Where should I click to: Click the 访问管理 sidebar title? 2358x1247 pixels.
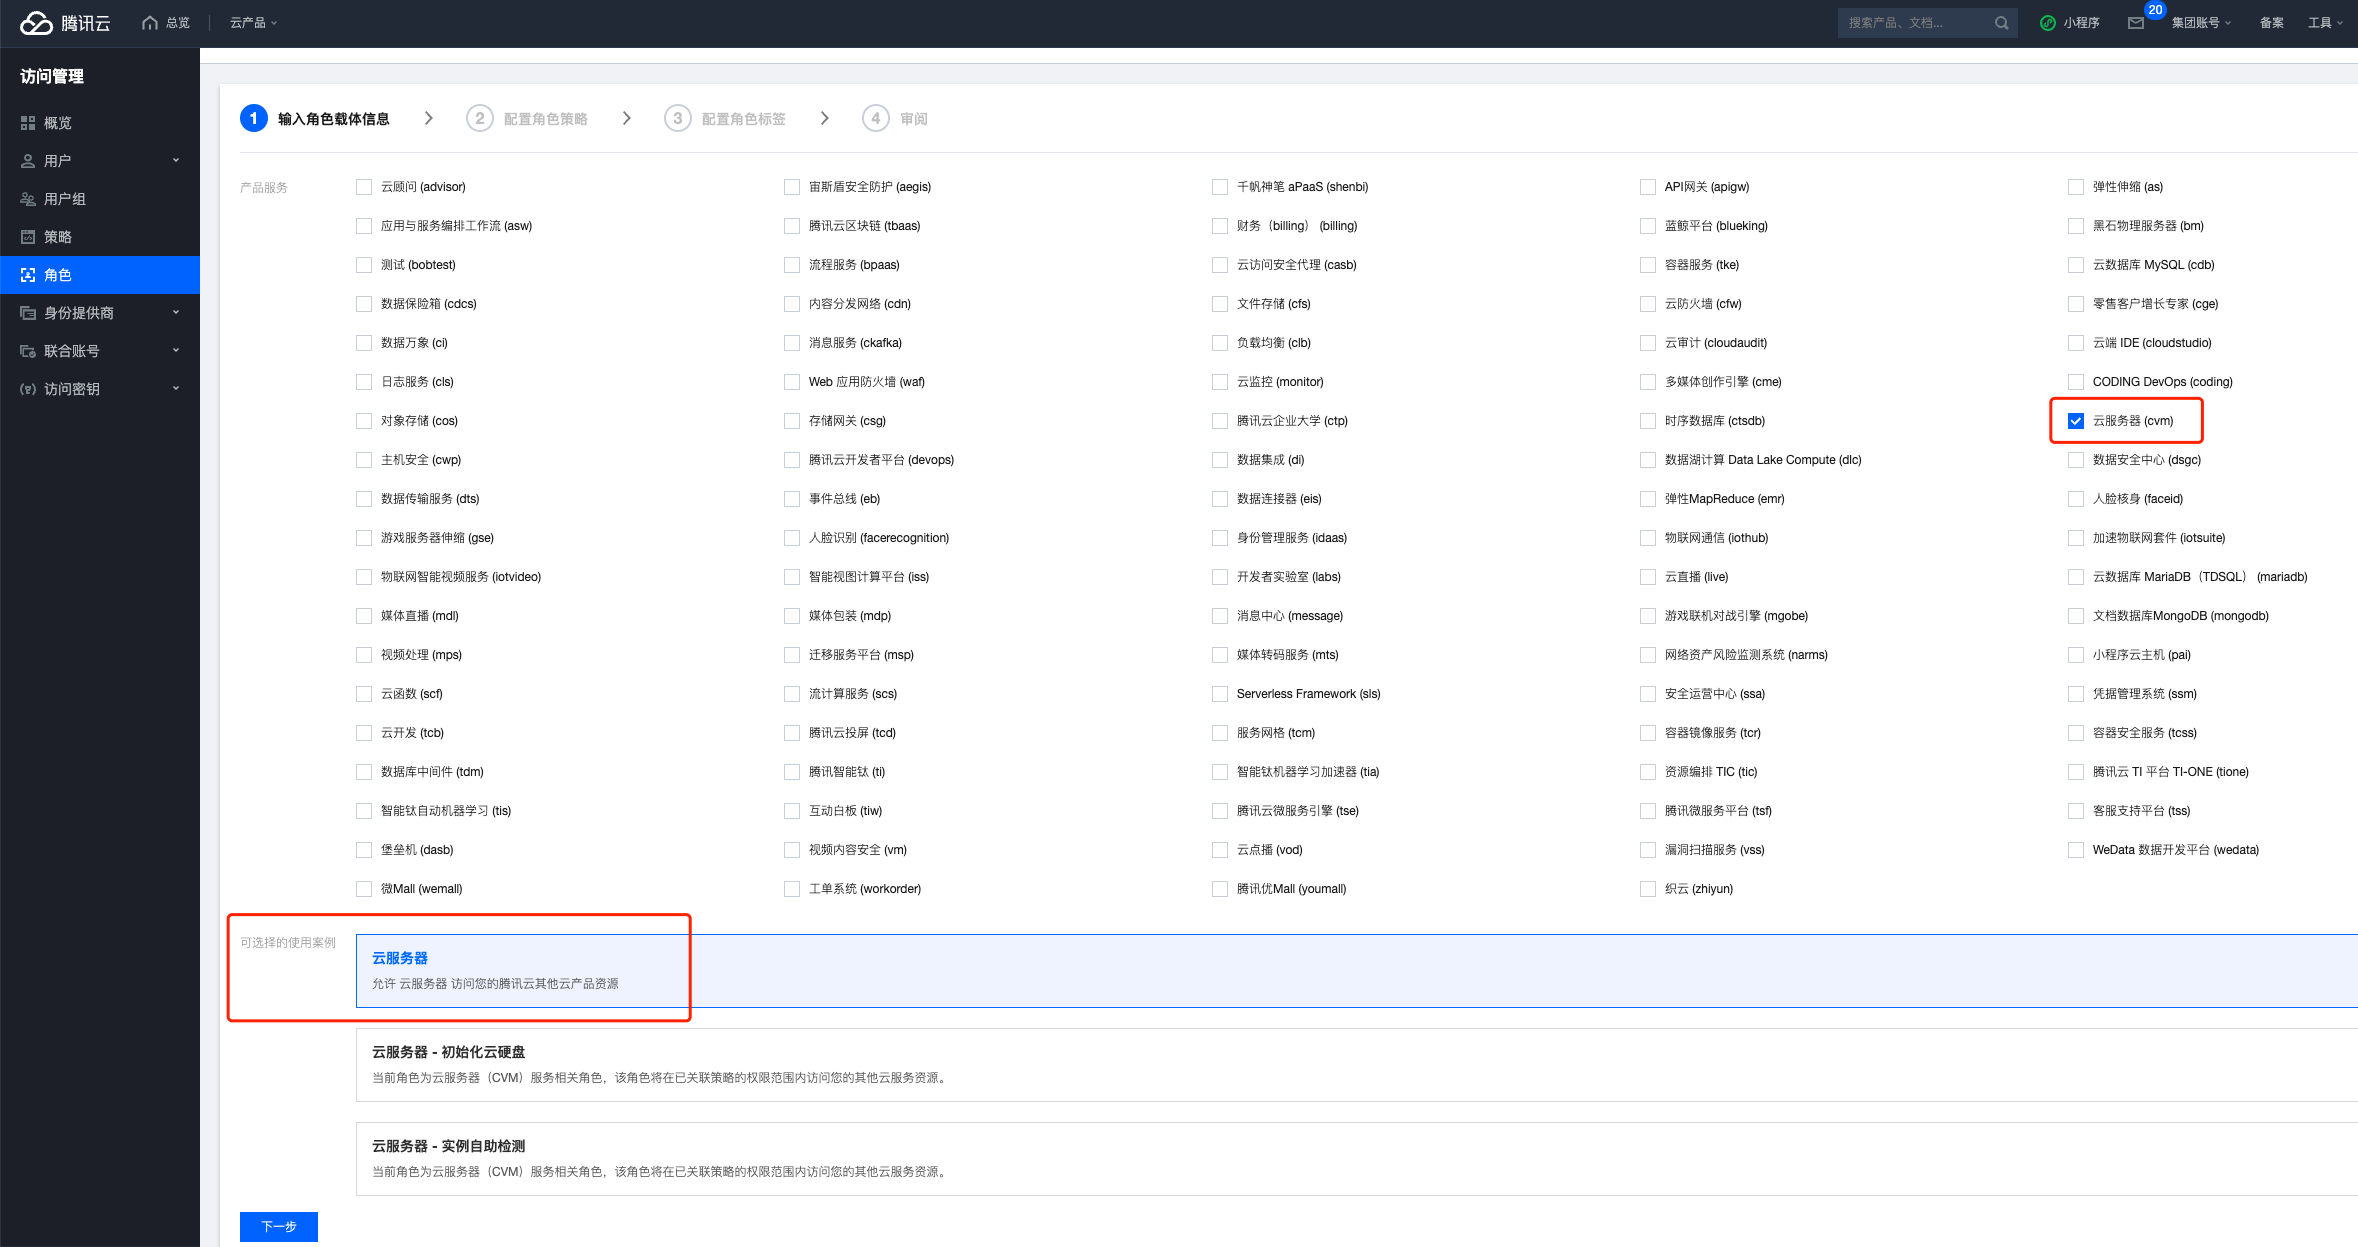pos(52,76)
